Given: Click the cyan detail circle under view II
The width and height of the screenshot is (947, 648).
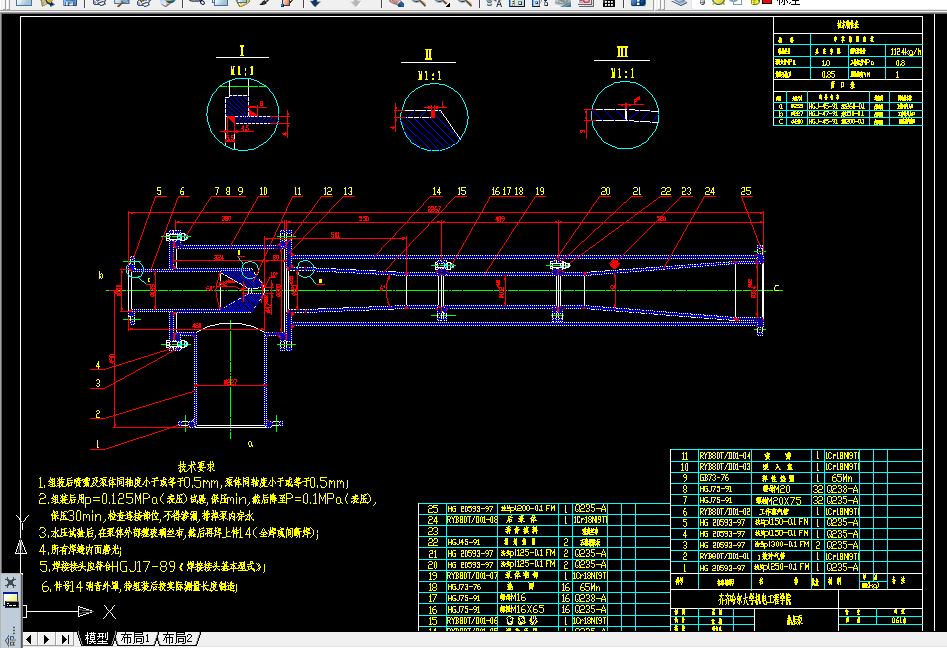Looking at the screenshot, I should pos(434,117).
